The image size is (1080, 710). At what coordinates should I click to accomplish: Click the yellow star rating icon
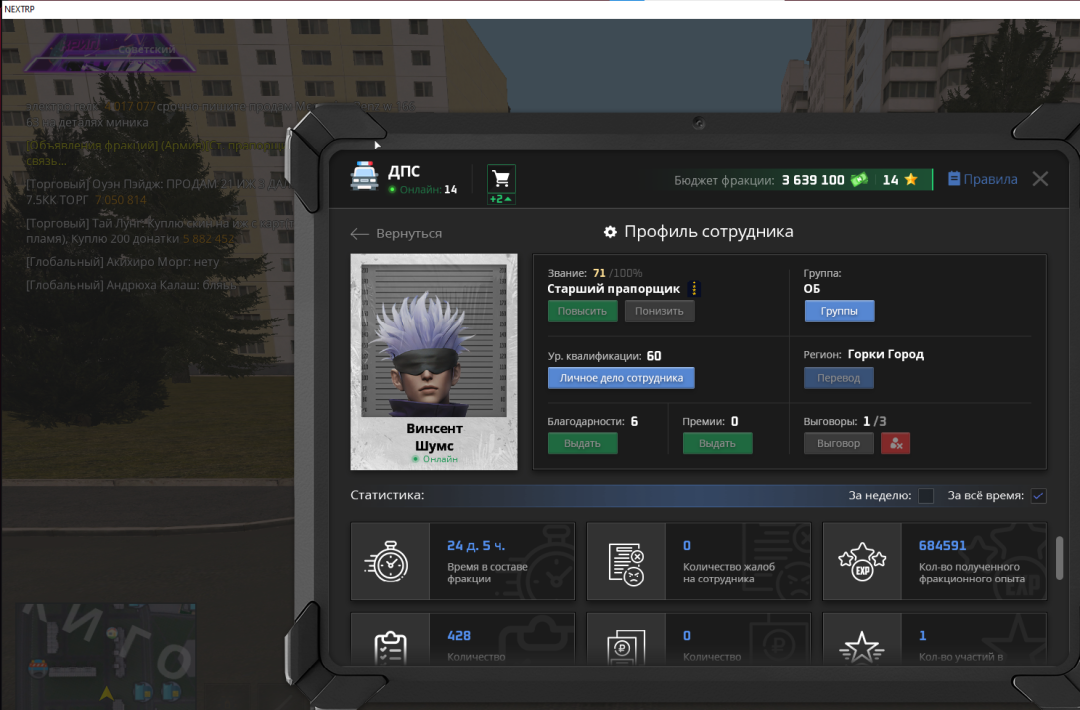coord(910,180)
